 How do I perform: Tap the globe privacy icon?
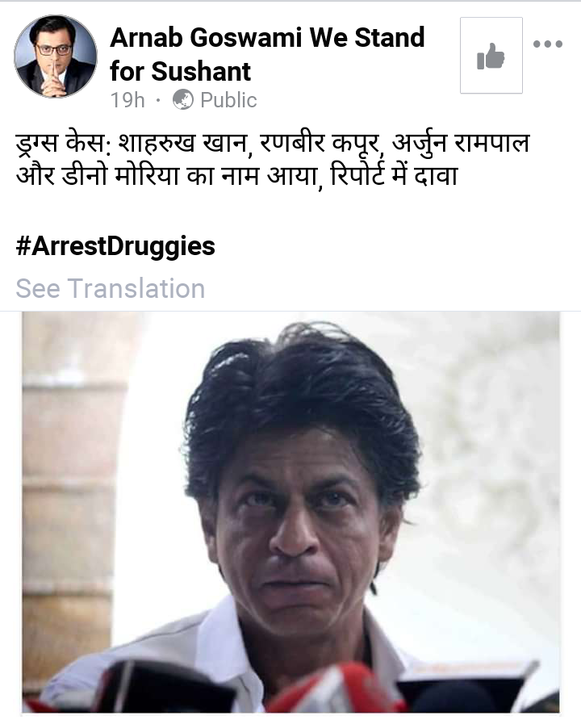click(x=183, y=100)
